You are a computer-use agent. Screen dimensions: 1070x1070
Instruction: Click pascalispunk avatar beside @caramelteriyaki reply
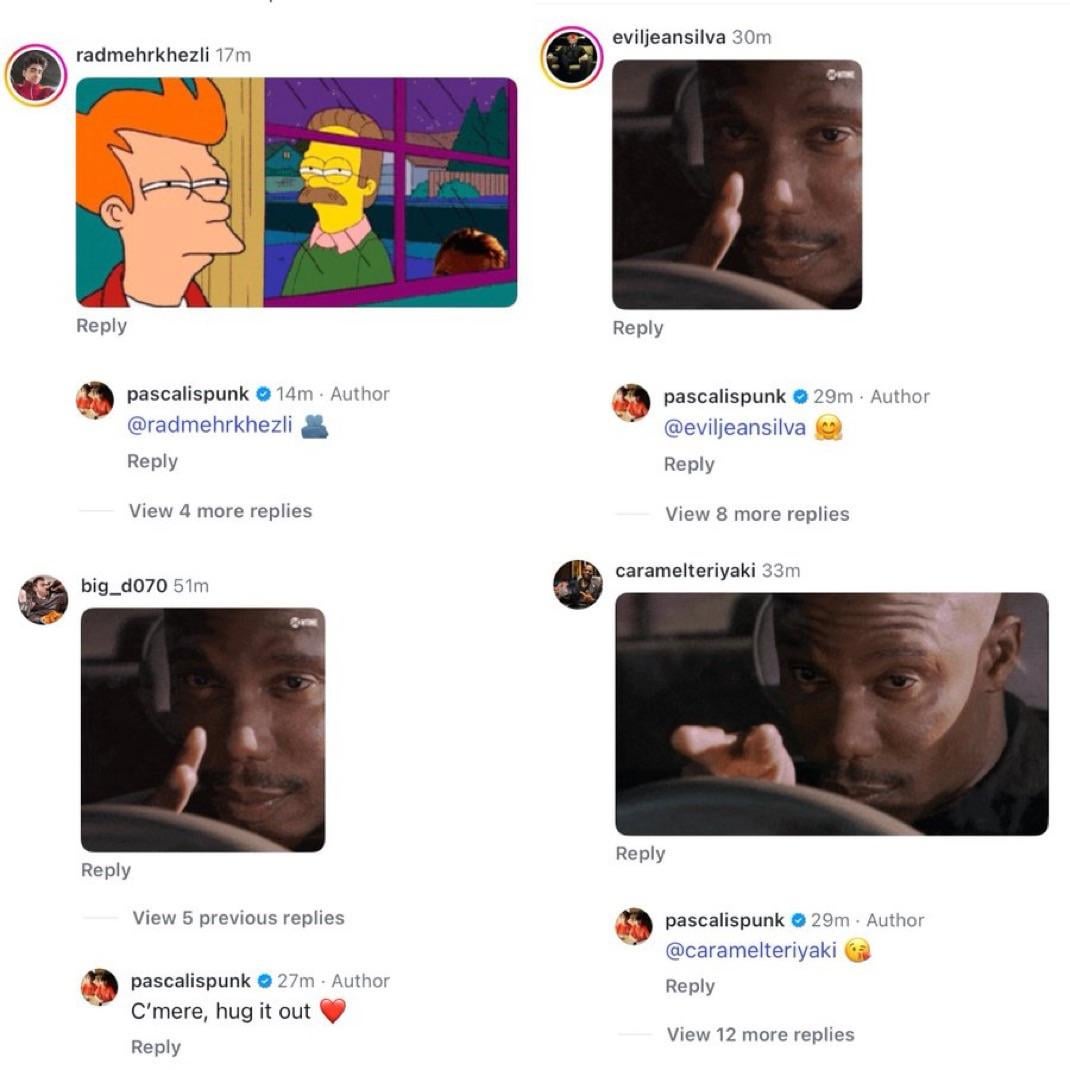[634, 926]
